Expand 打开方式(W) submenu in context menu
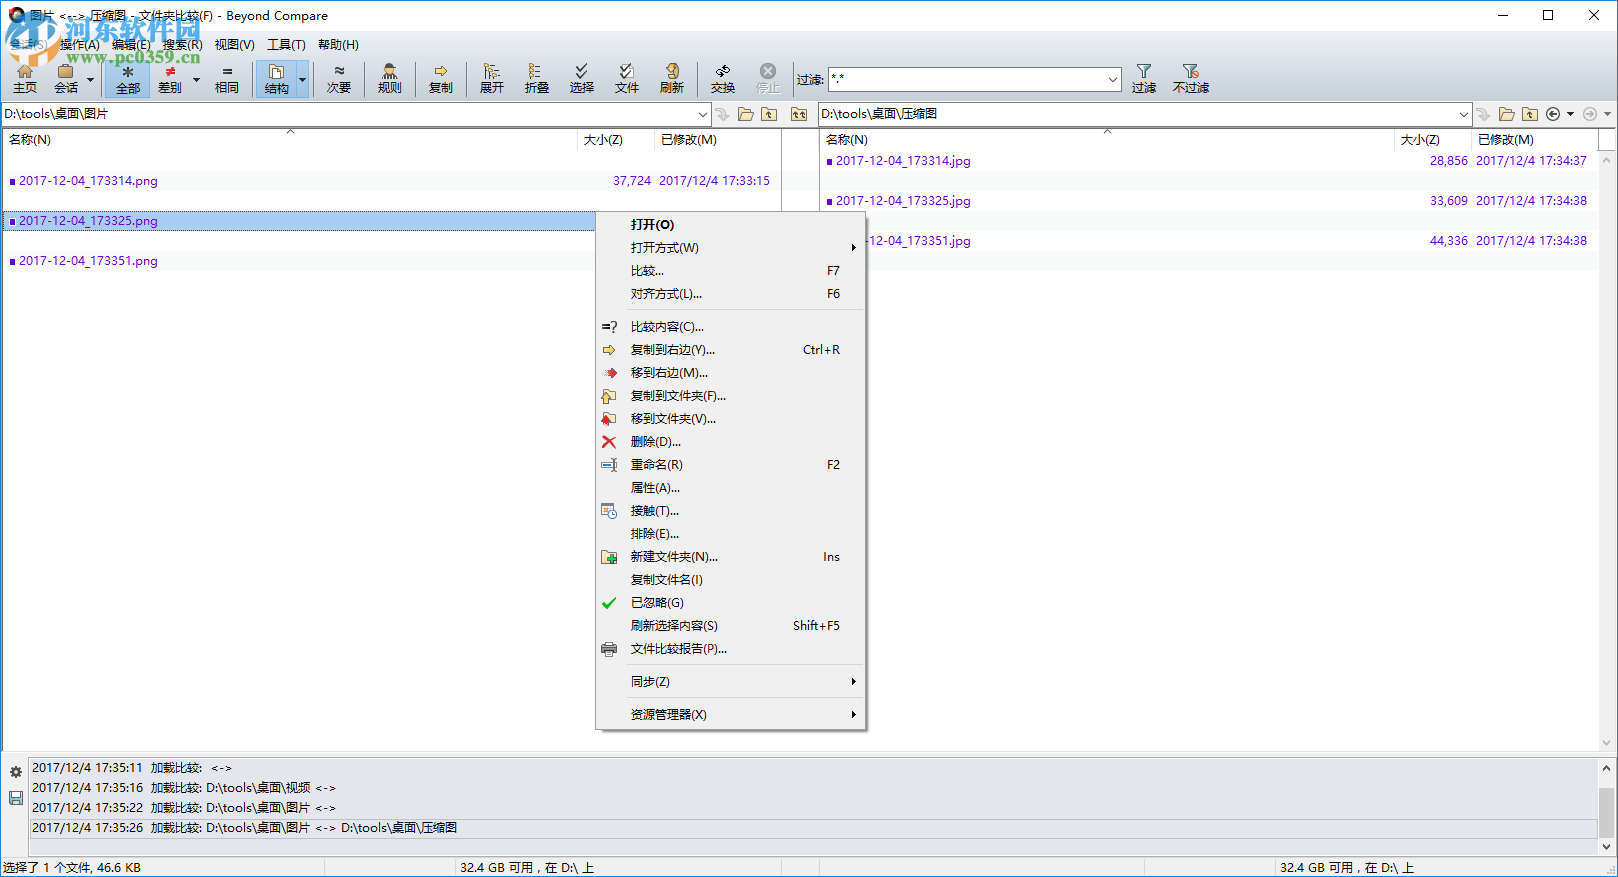The width and height of the screenshot is (1618, 877). coord(730,248)
